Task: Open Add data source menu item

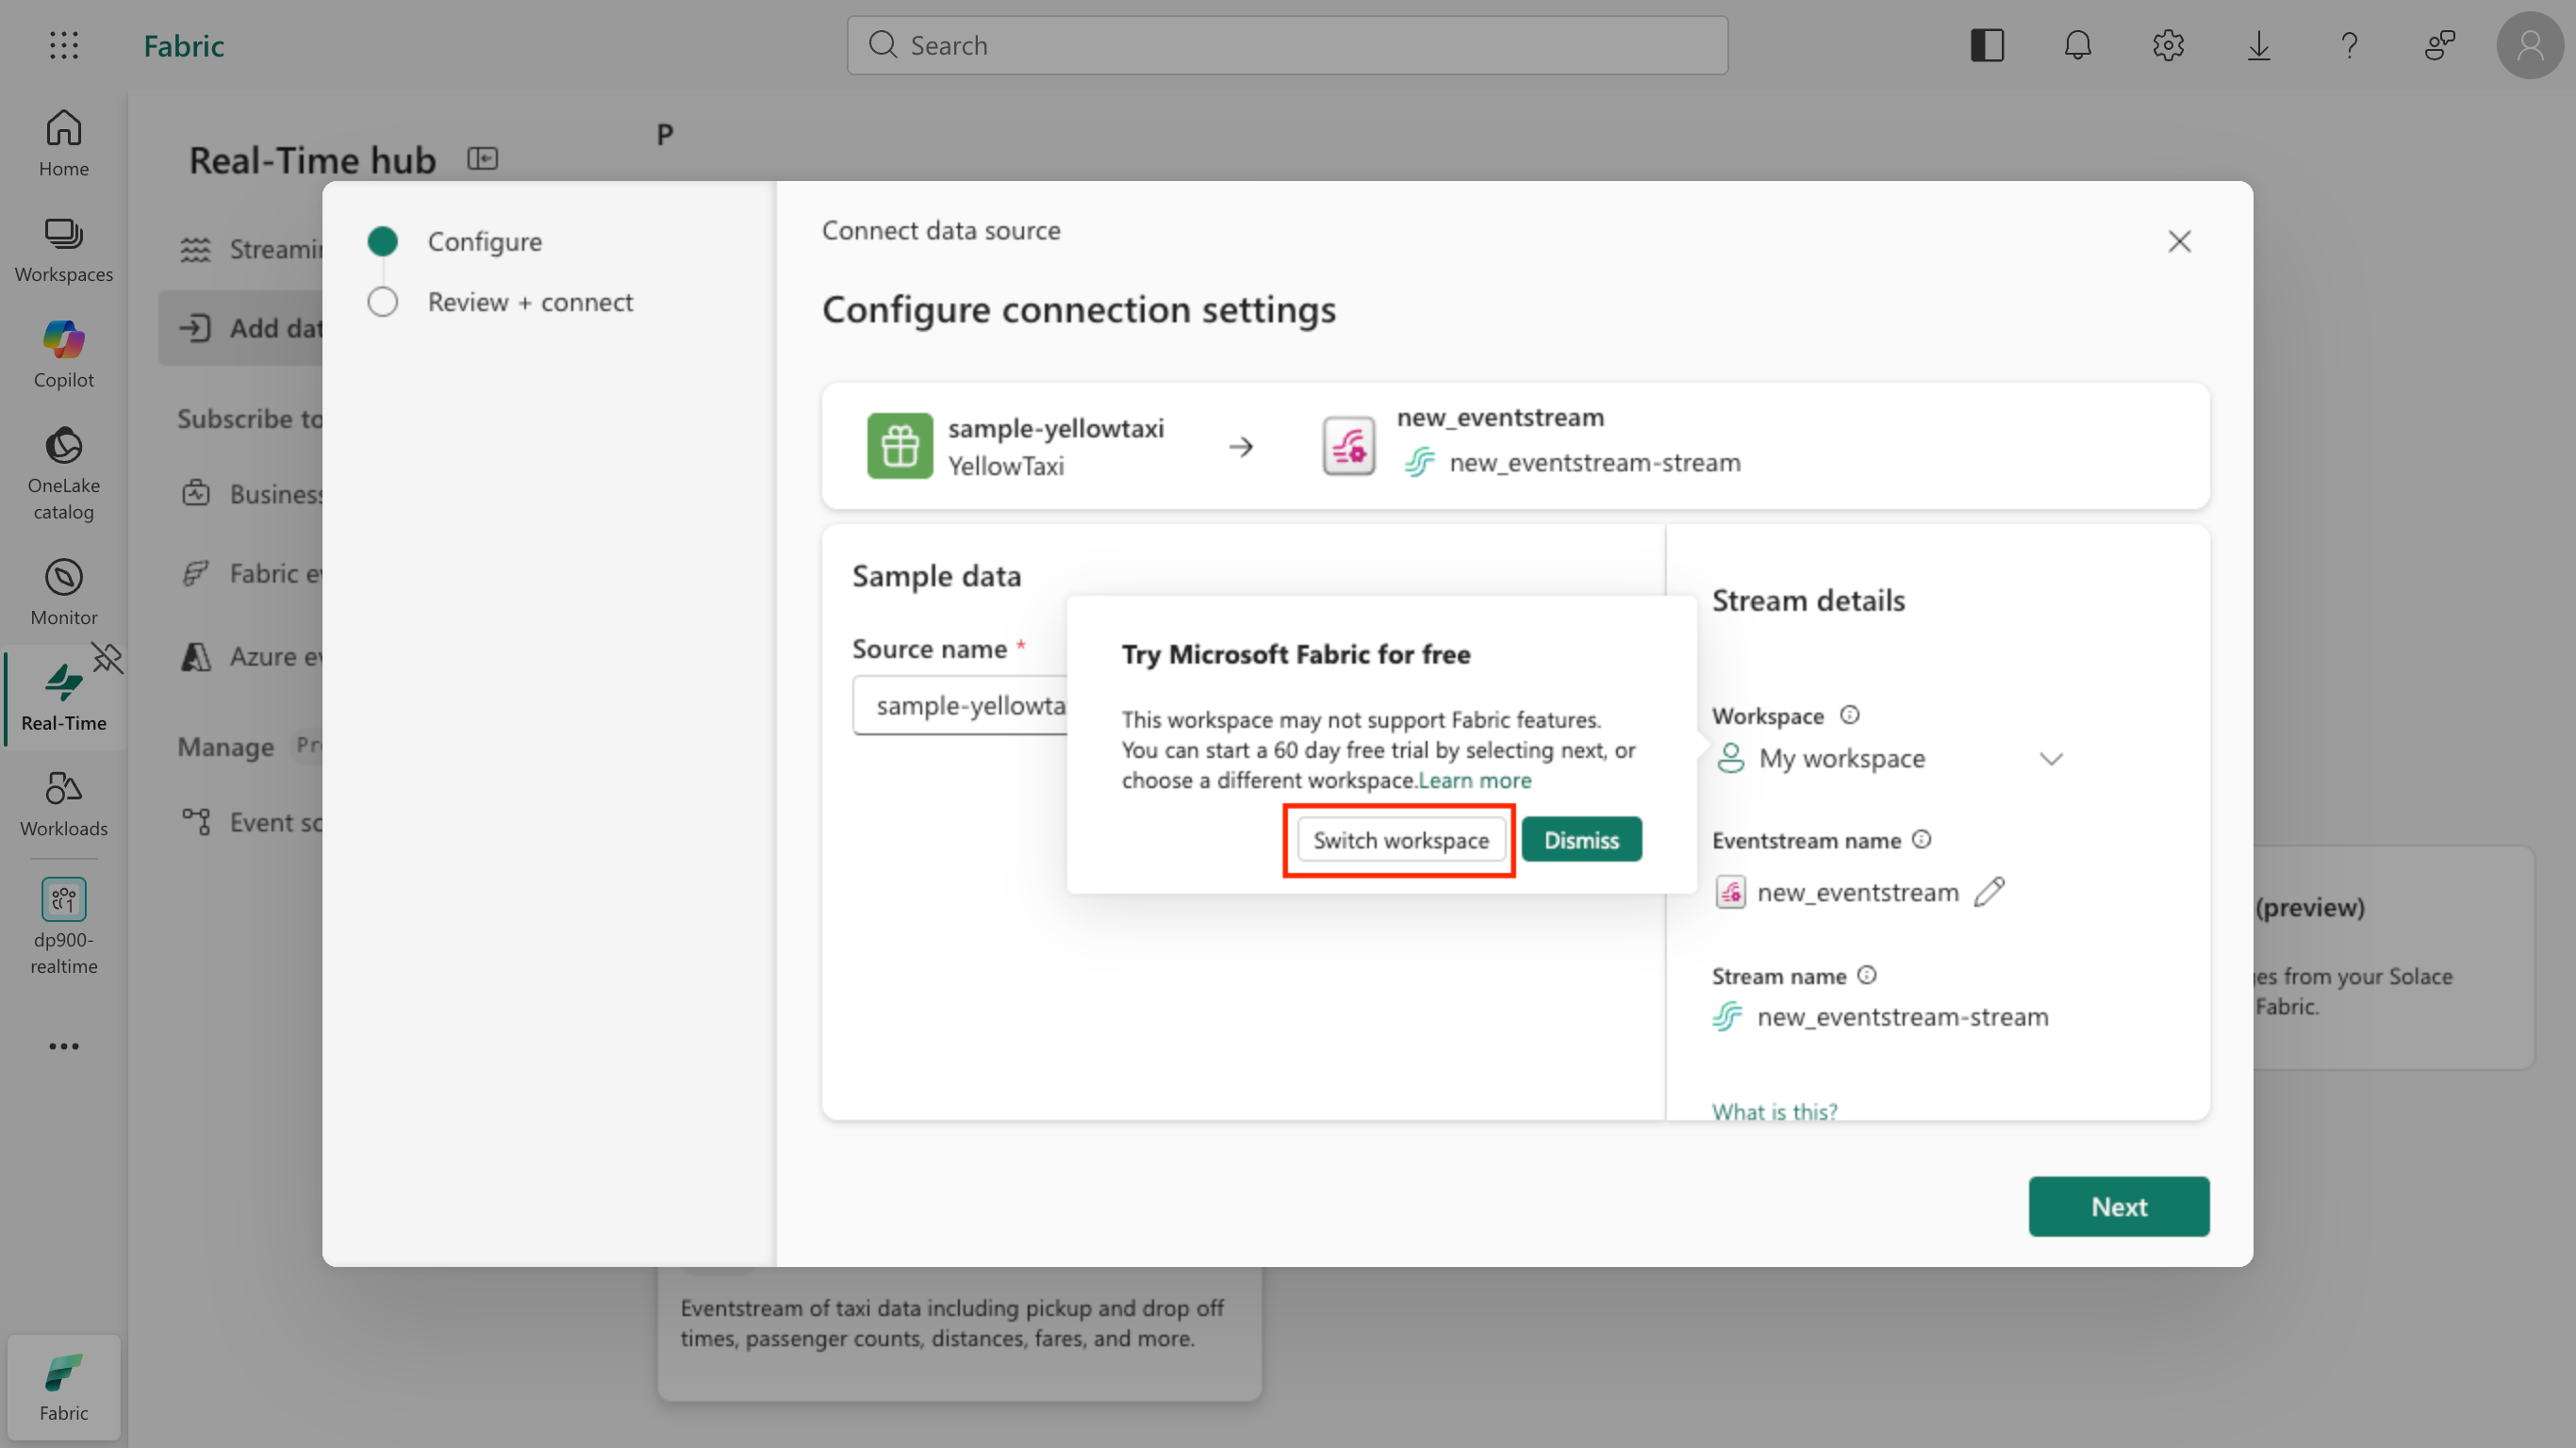Action: click(241, 327)
